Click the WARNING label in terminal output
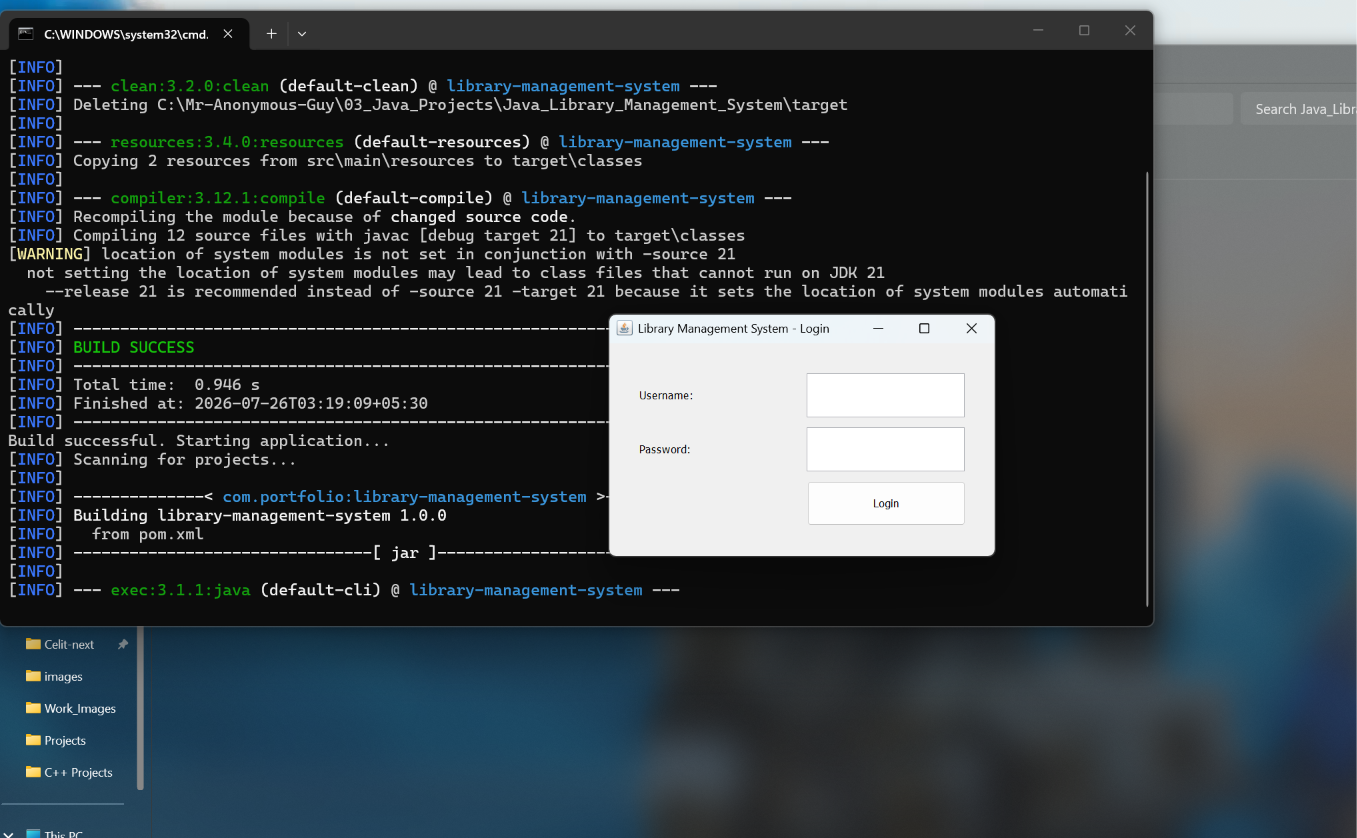 point(49,254)
